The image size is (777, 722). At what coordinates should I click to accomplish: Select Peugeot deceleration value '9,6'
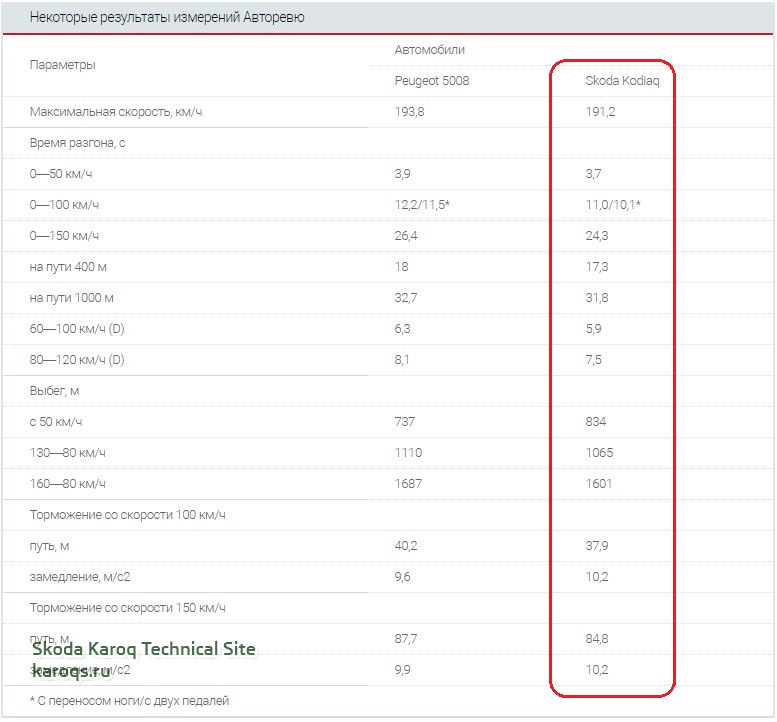(x=402, y=577)
